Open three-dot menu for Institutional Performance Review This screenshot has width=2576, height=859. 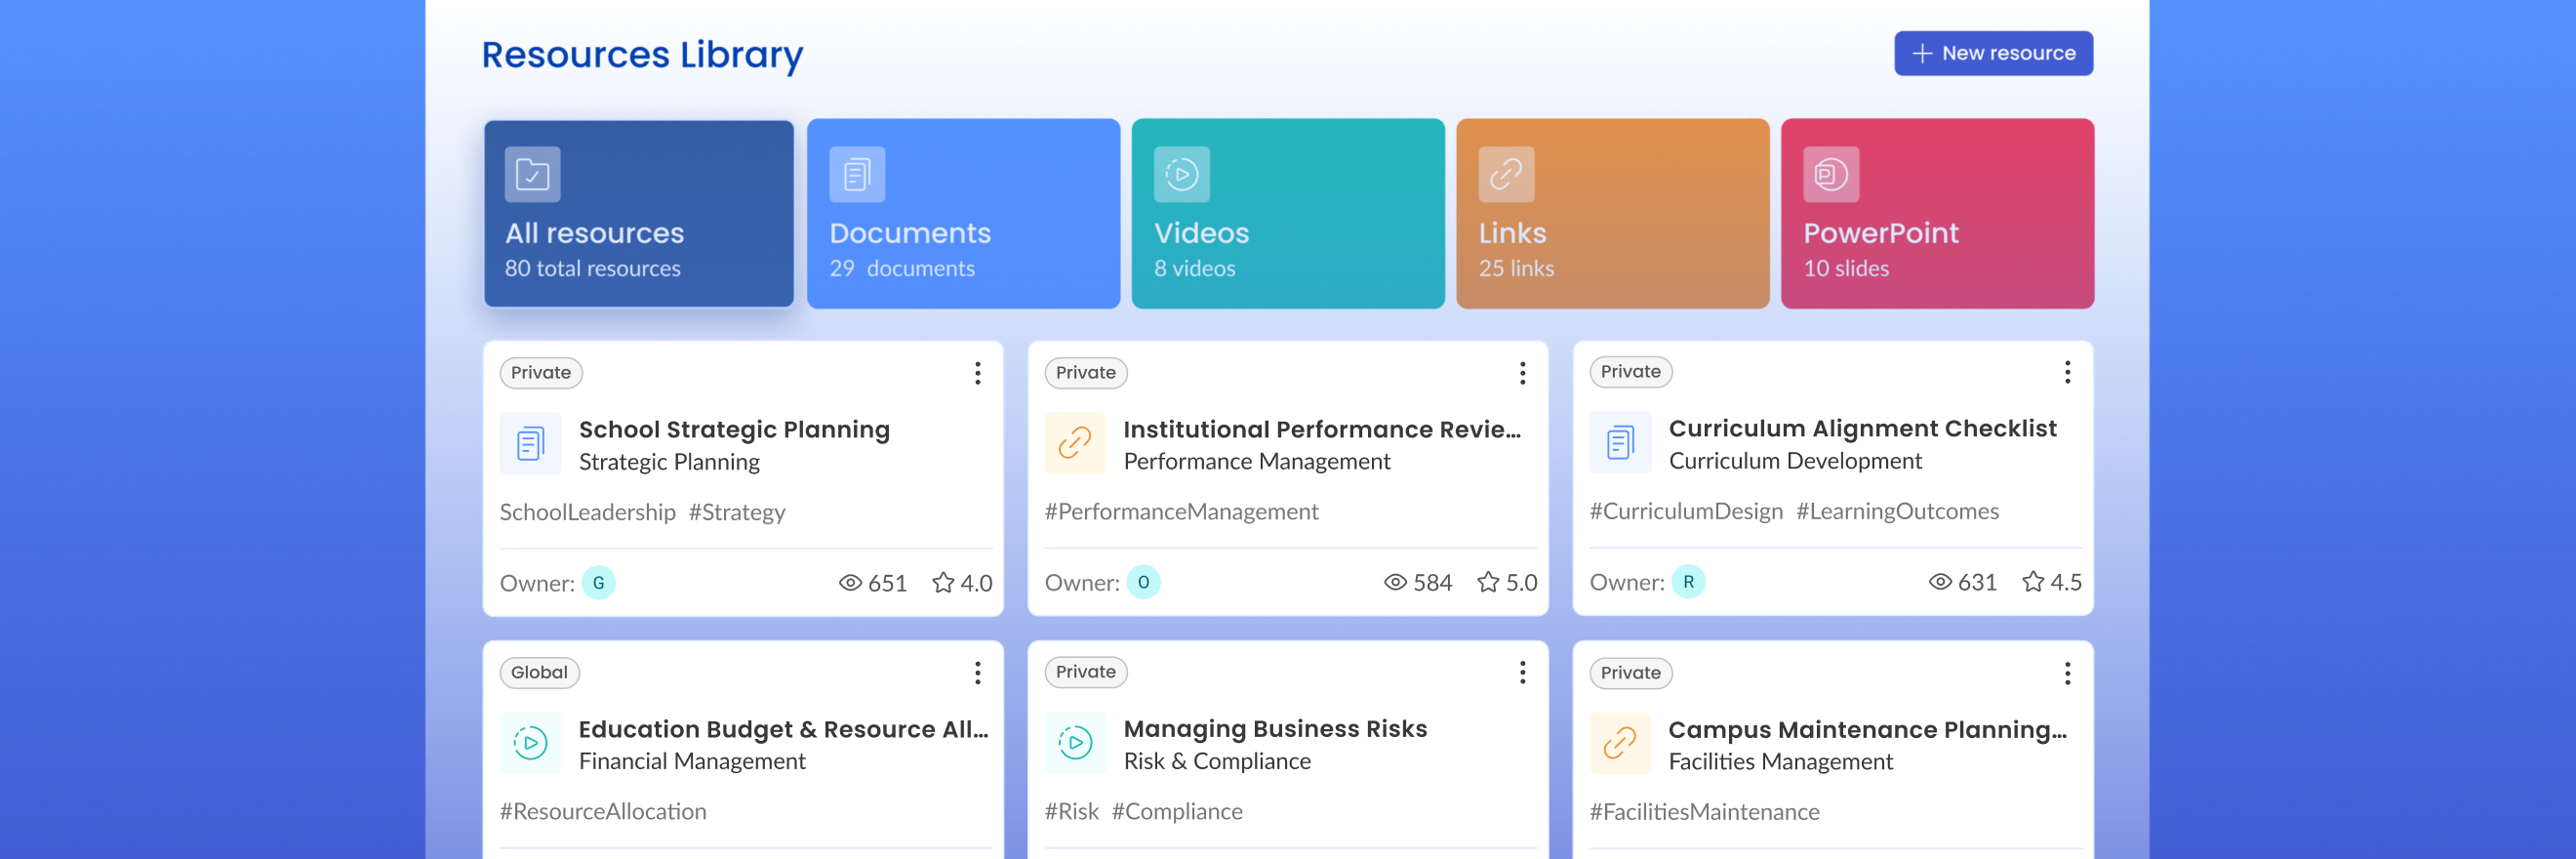tap(1522, 373)
